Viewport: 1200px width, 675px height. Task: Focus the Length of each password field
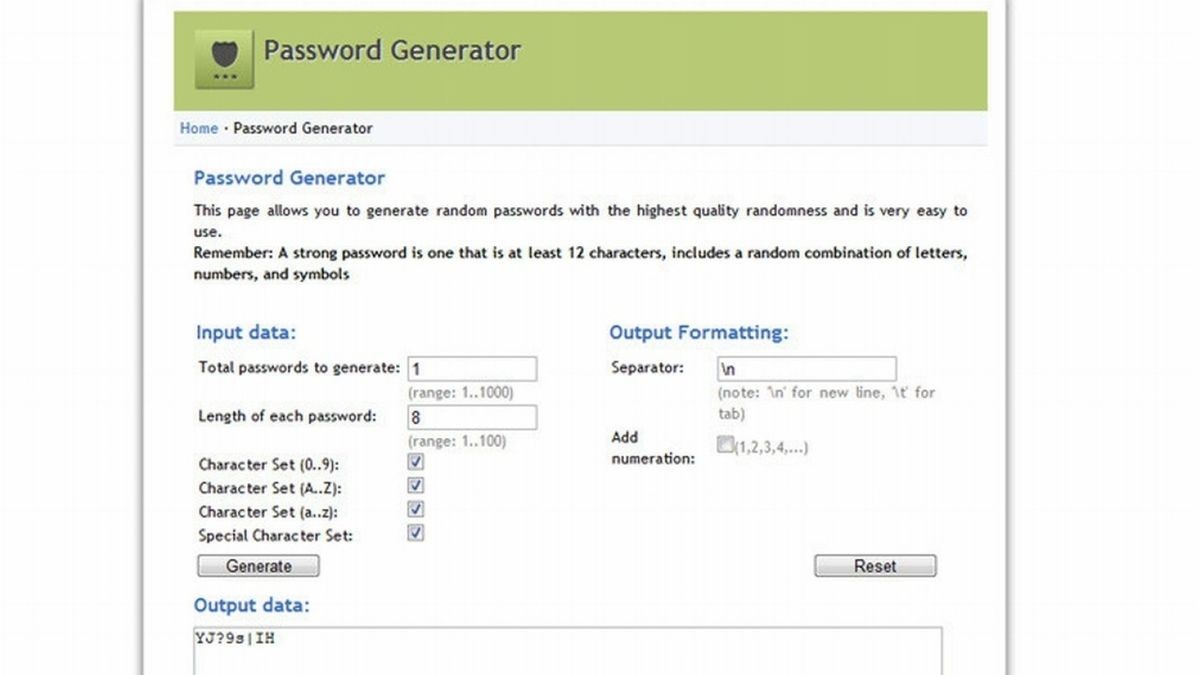(472, 417)
